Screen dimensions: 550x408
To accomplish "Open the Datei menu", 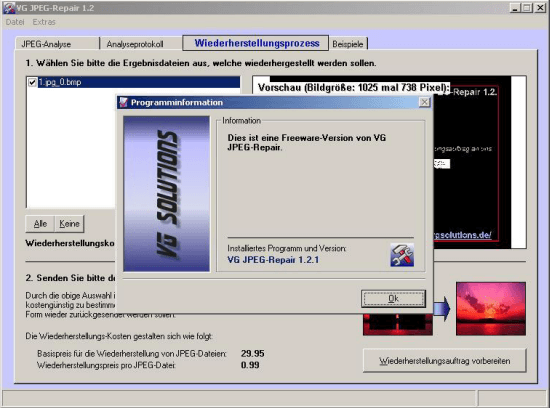I will [15, 22].
